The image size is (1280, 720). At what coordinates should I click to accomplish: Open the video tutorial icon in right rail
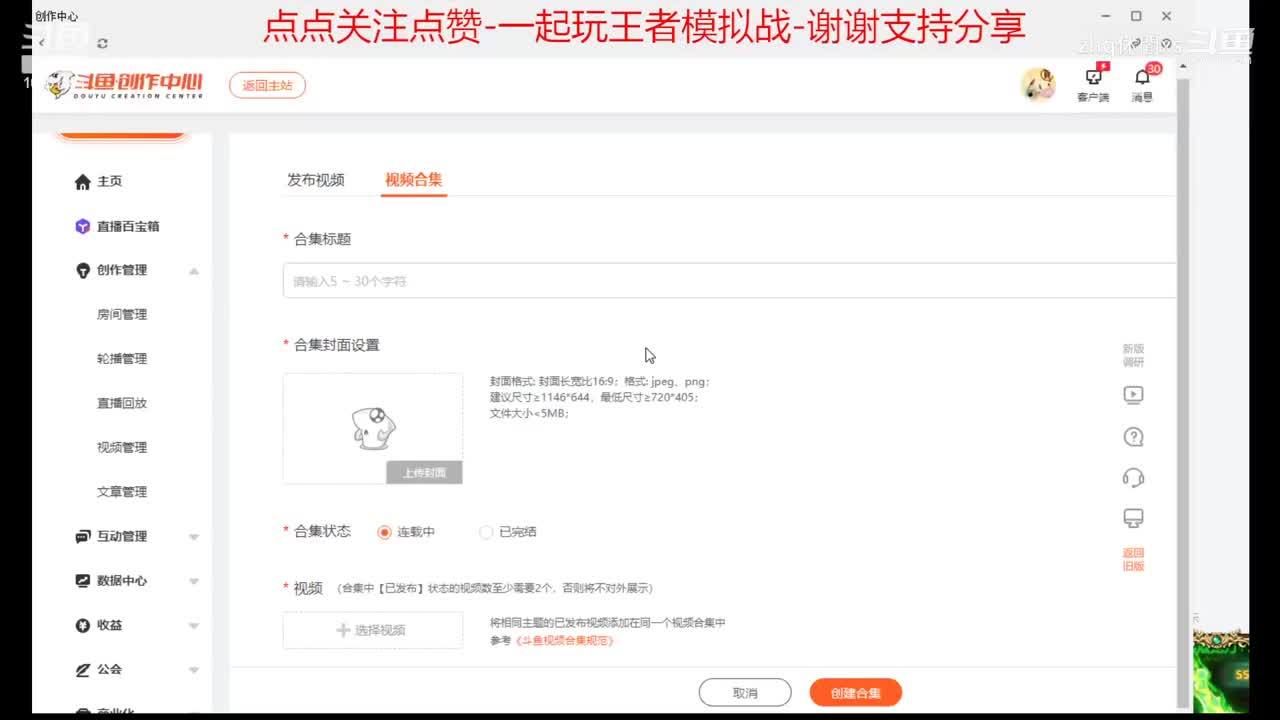1133,395
